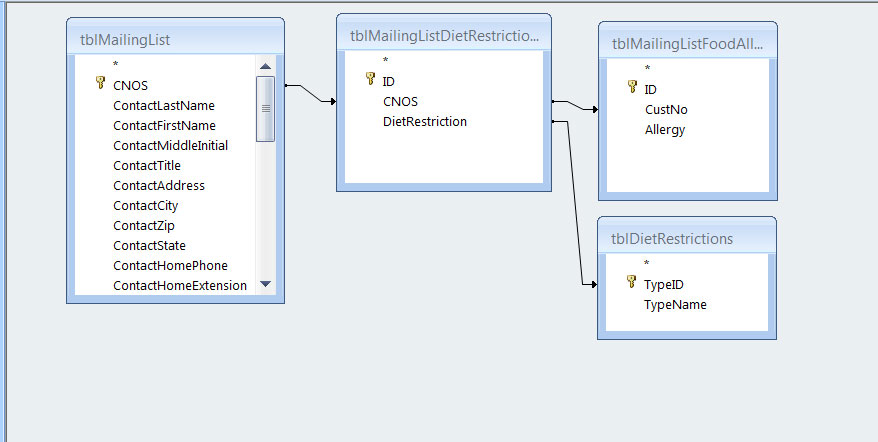Screen dimensions: 878x442
Task: Click the asterisk field in tblMailingListFoodAll...
Action: pyautogui.click(x=647, y=69)
